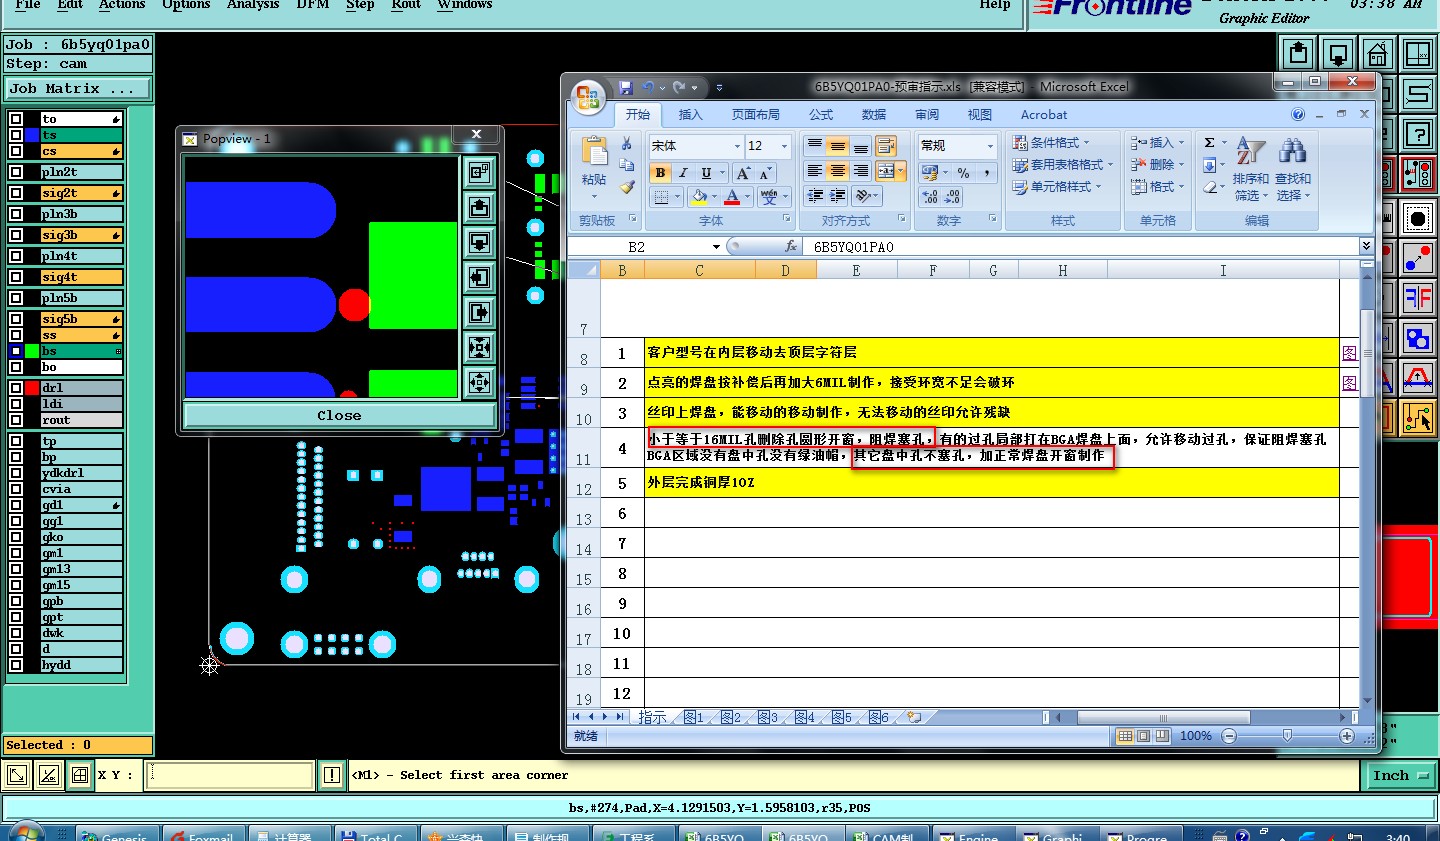Save the Excel workbook via quick access

tap(626, 88)
